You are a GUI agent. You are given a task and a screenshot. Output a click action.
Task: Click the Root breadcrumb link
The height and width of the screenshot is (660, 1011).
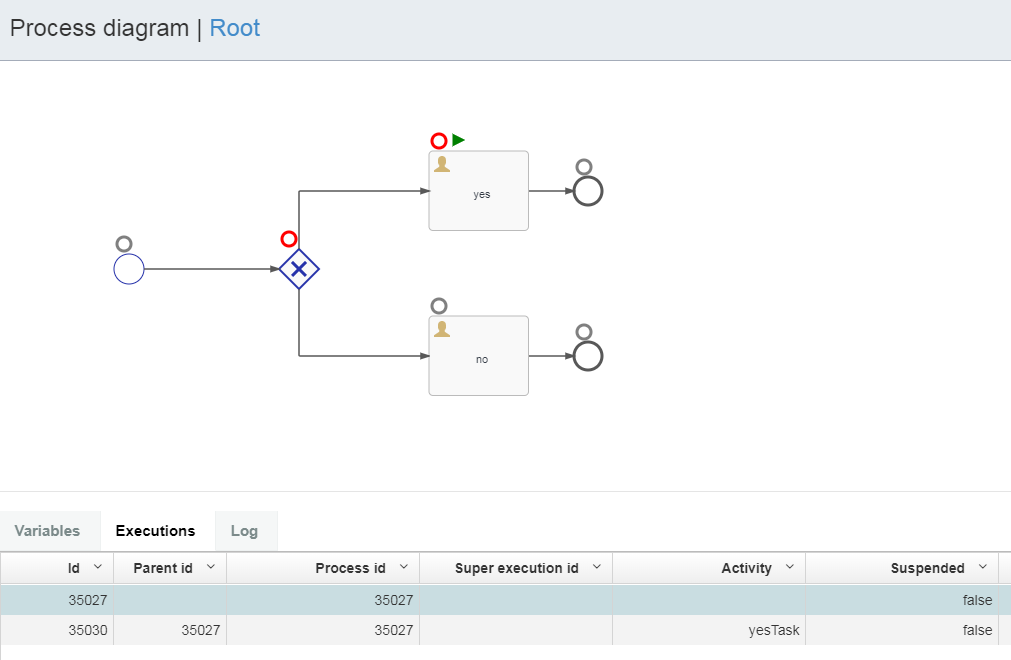click(235, 28)
